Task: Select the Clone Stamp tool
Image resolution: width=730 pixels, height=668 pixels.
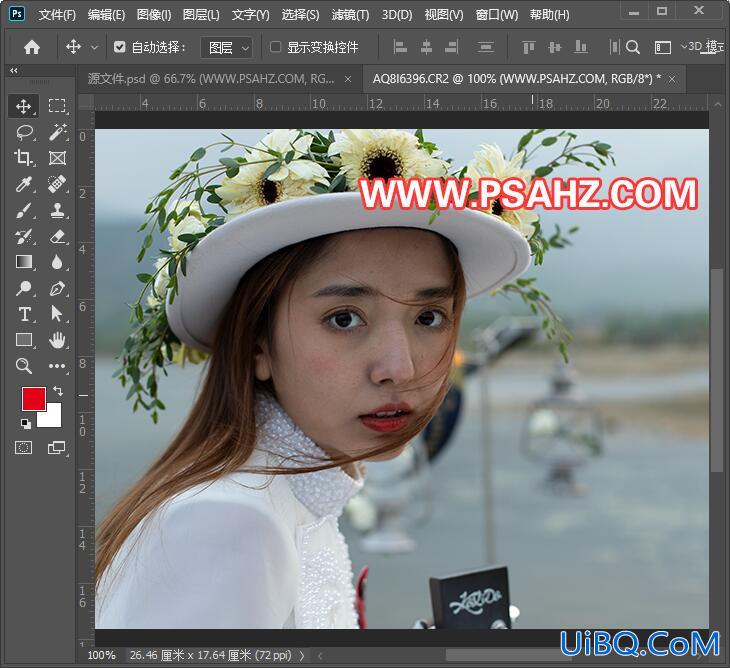Action: [57, 210]
